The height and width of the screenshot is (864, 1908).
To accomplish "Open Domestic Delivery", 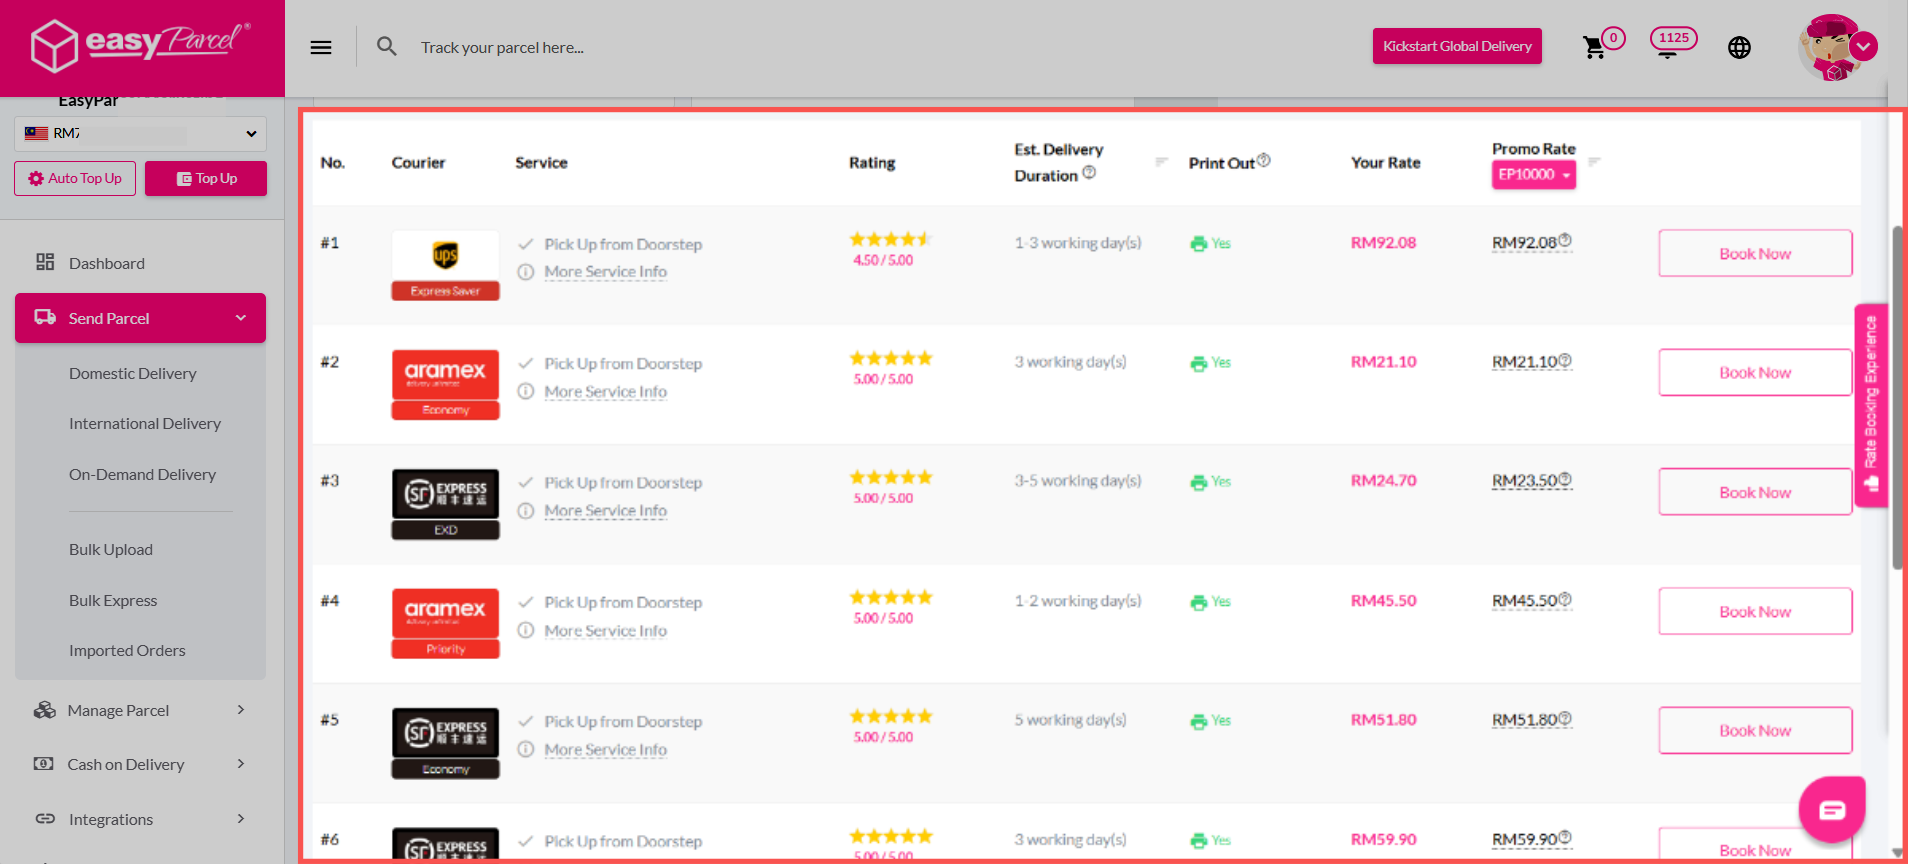I will [133, 373].
